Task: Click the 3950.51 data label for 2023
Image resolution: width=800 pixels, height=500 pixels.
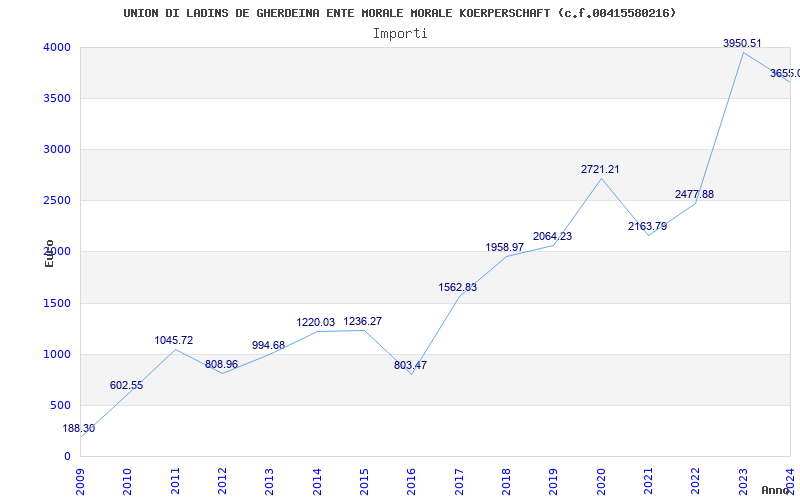Action: pyautogui.click(x=742, y=43)
